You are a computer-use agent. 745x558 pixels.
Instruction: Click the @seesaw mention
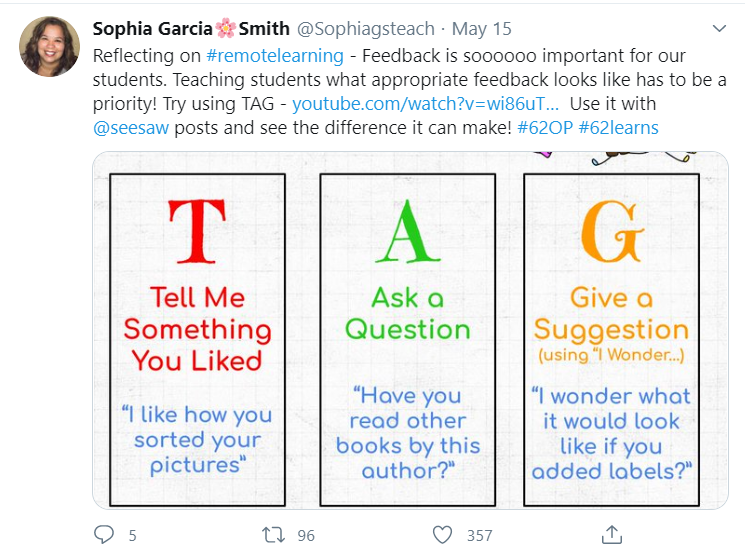tap(131, 128)
